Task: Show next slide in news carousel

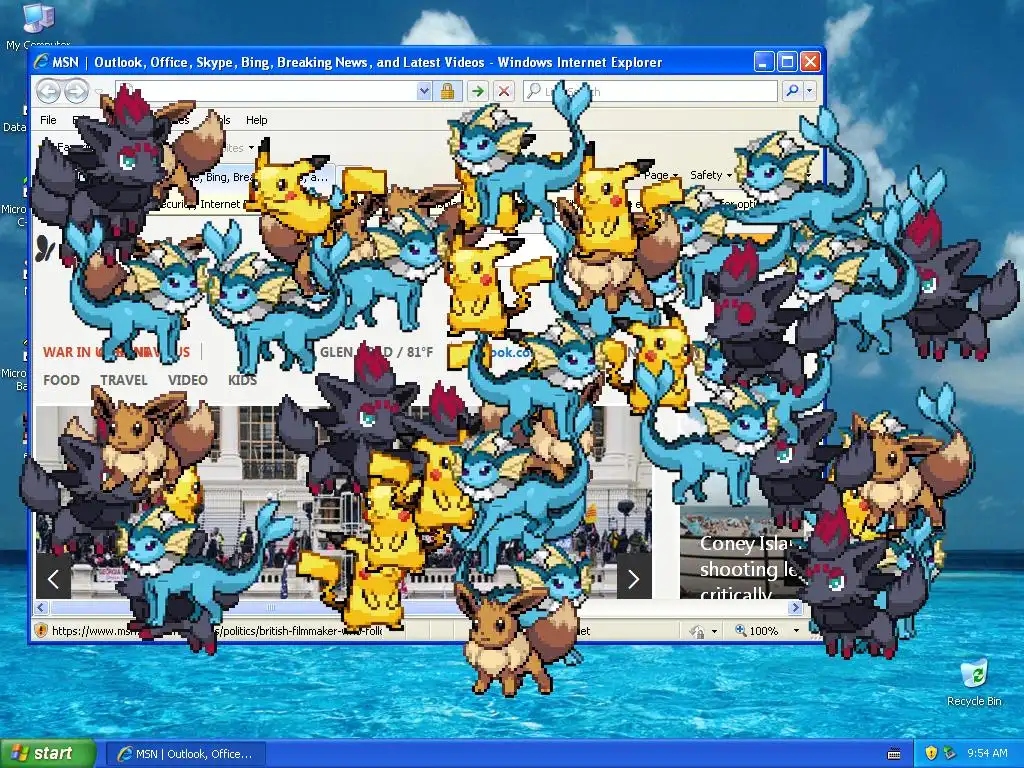Action: (633, 577)
